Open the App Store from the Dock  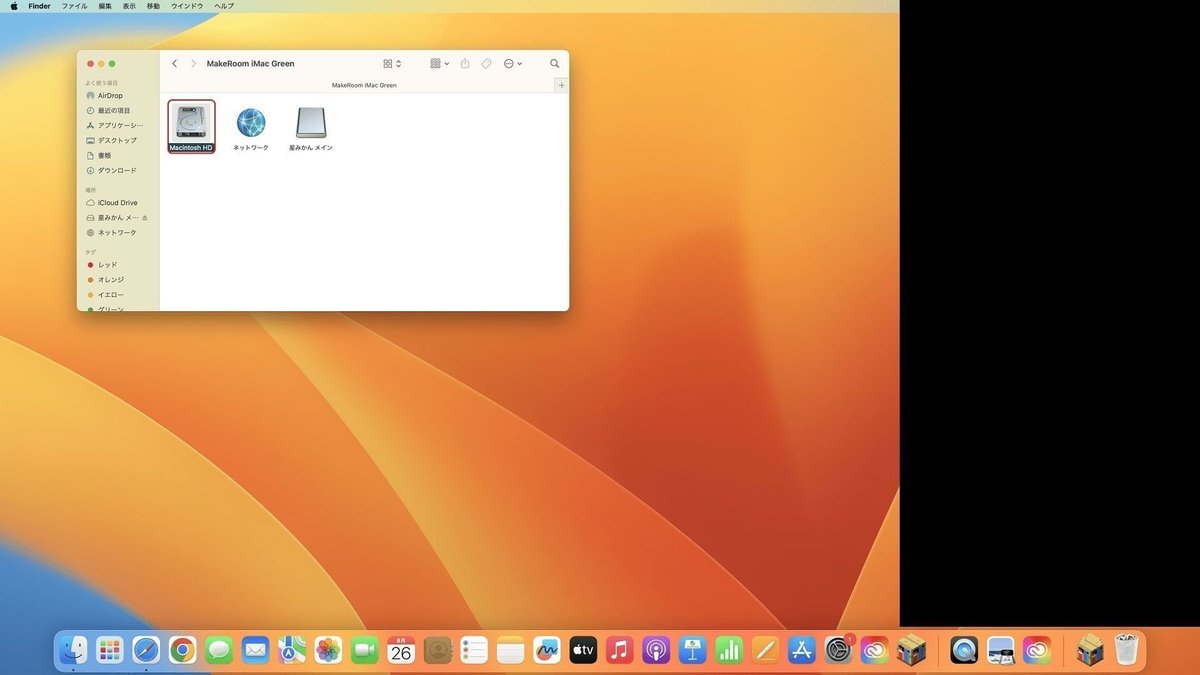point(802,651)
